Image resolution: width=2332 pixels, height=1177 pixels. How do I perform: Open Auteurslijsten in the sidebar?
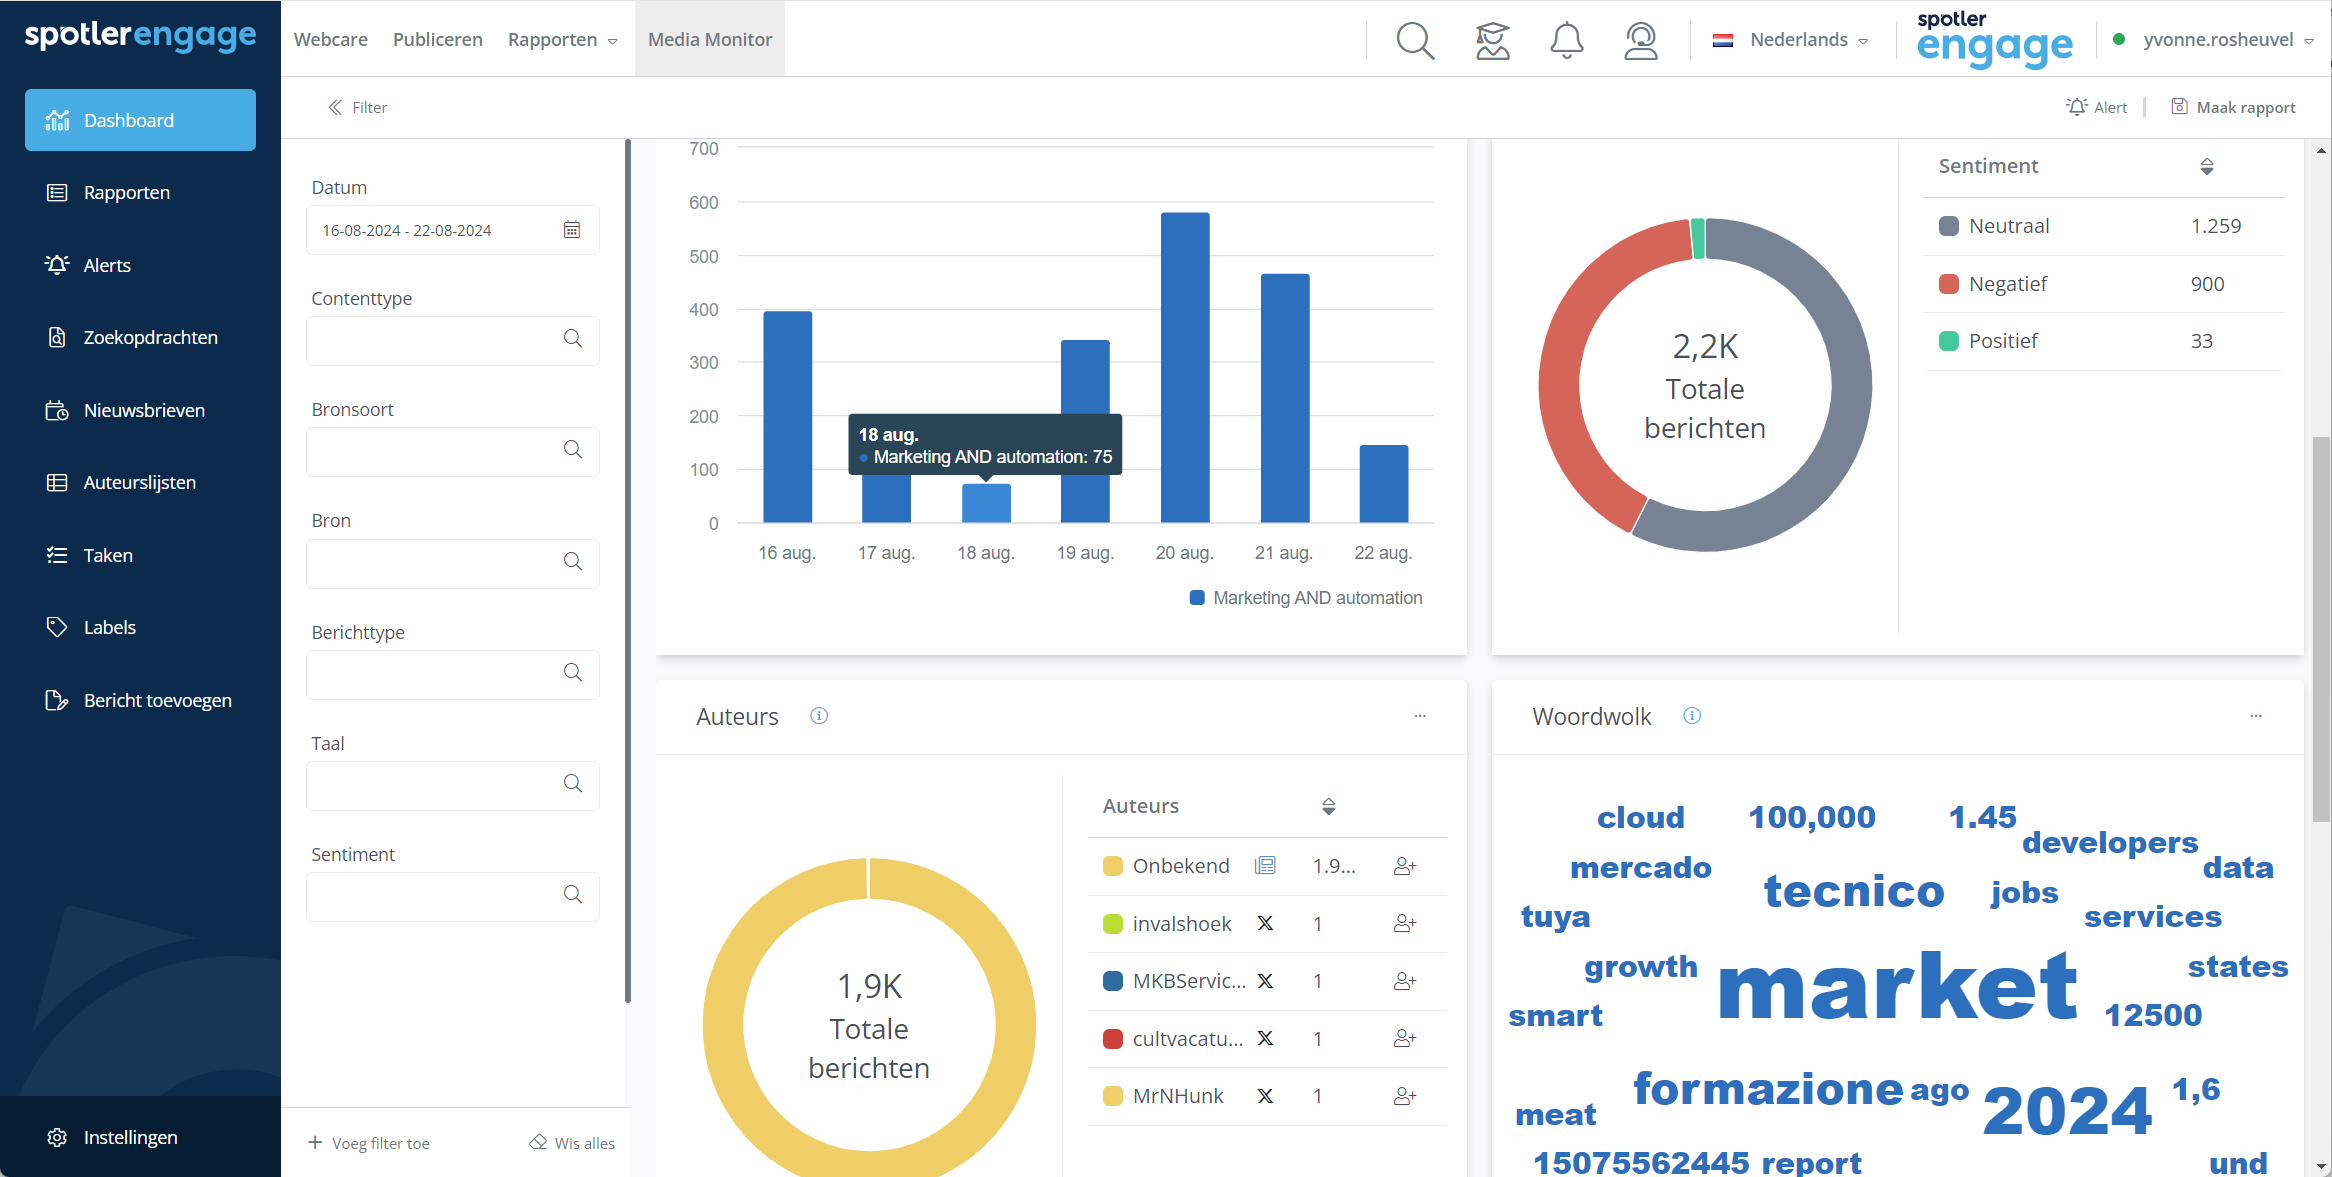point(139,482)
